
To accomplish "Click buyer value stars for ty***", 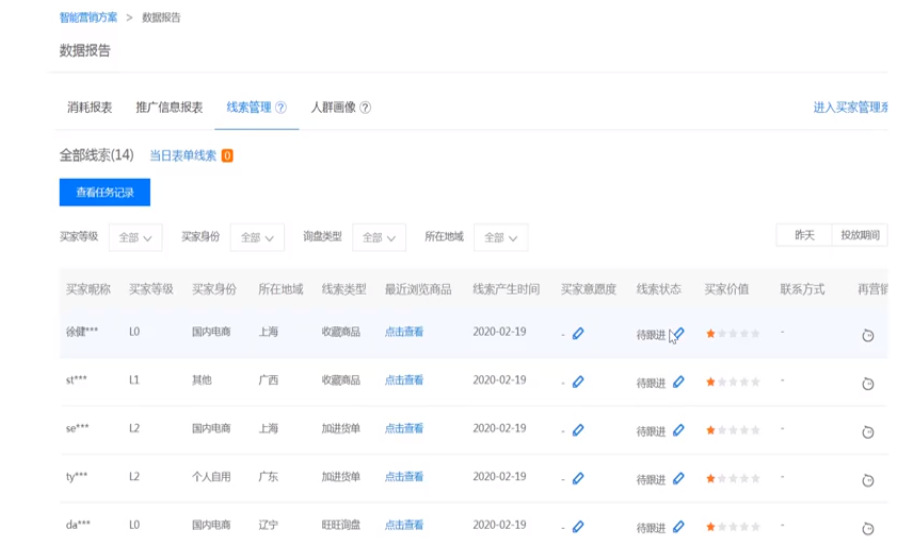I will pos(733,479).
